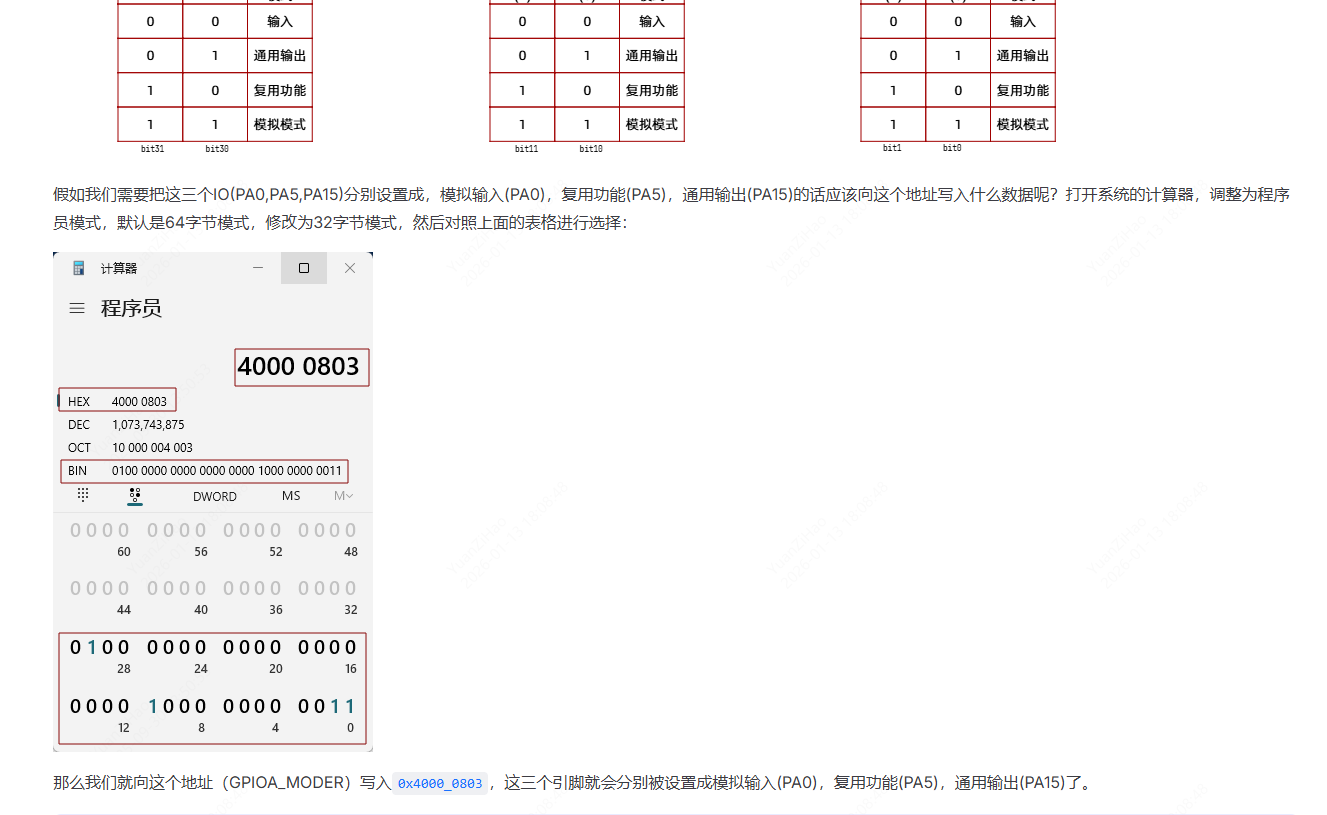Image resolution: width=1327 pixels, height=815 pixels.
Task: Open the DWORD word size dropdown
Action: pos(214,495)
